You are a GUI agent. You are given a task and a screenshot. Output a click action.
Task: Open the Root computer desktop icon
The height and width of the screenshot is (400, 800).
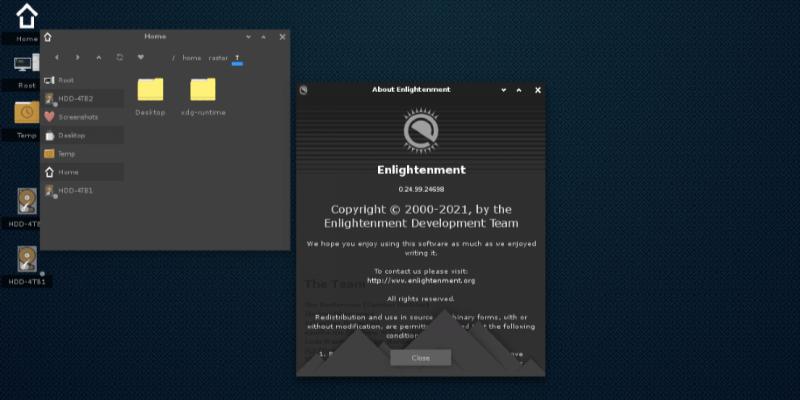[26, 67]
